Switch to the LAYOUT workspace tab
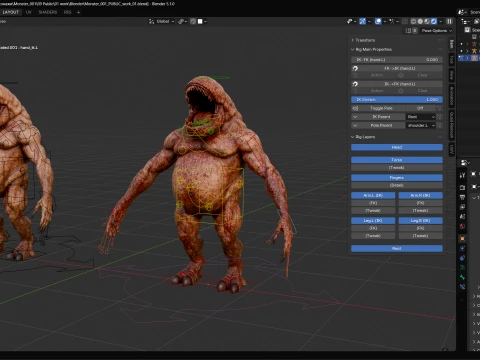Image resolution: width=480 pixels, height=360 pixels. (x=11, y=12)
